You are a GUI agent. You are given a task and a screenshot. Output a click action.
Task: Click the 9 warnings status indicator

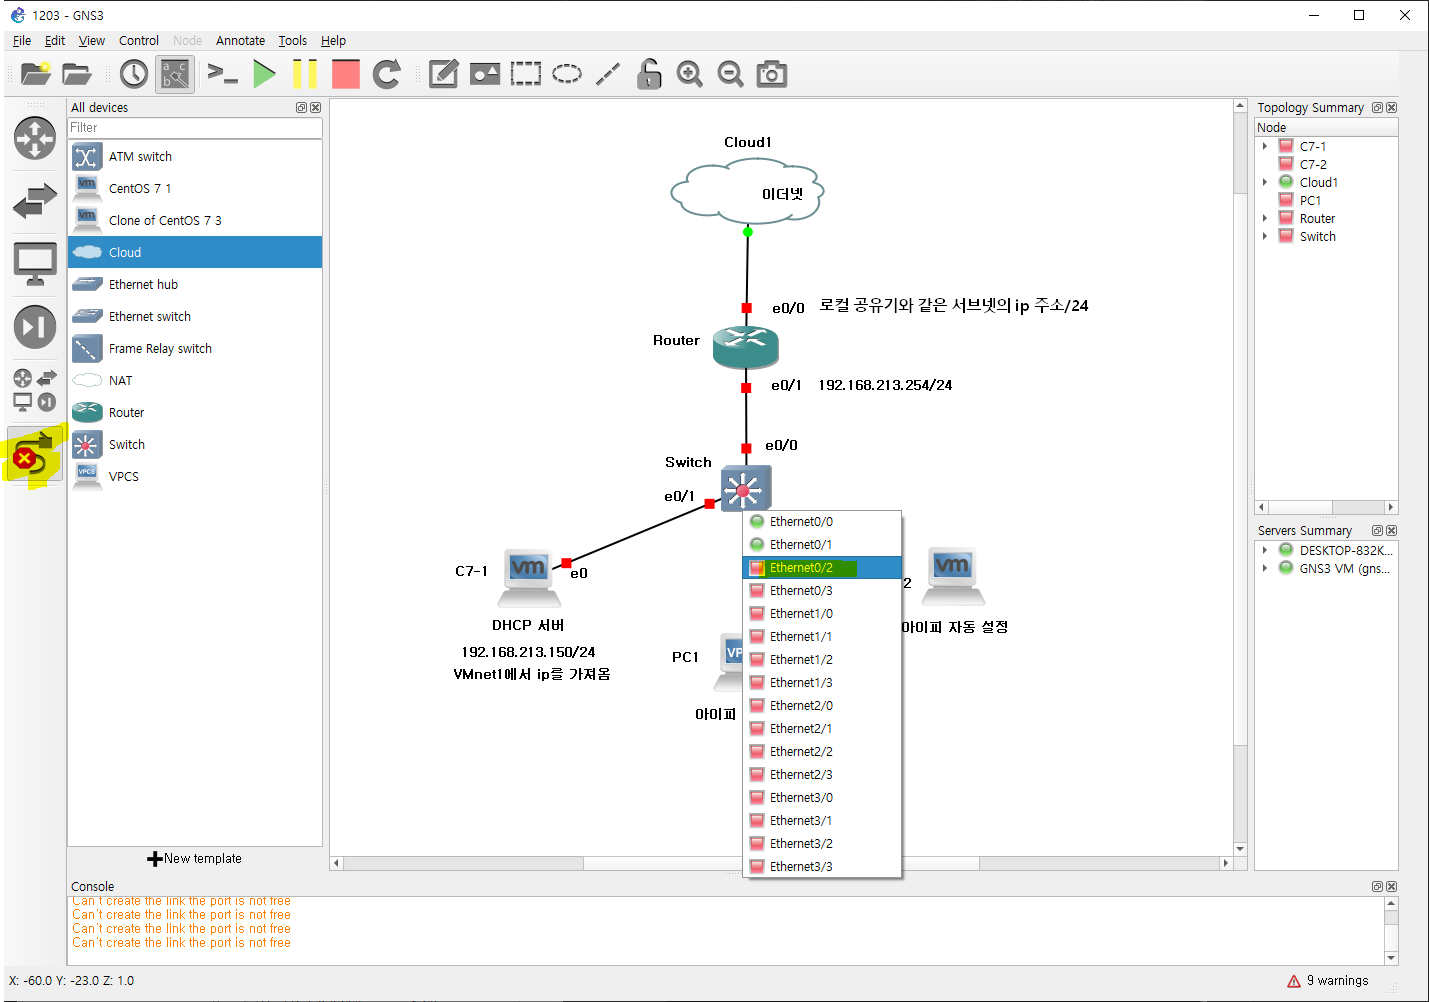tap(1328, 981)
